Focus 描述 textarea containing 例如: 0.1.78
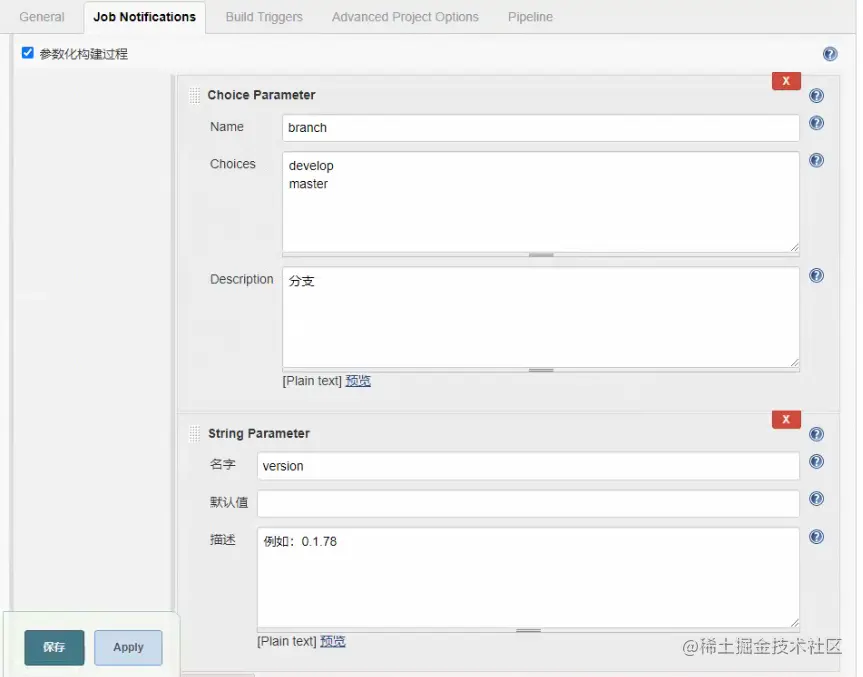863x677 pixels. [528, 577]
